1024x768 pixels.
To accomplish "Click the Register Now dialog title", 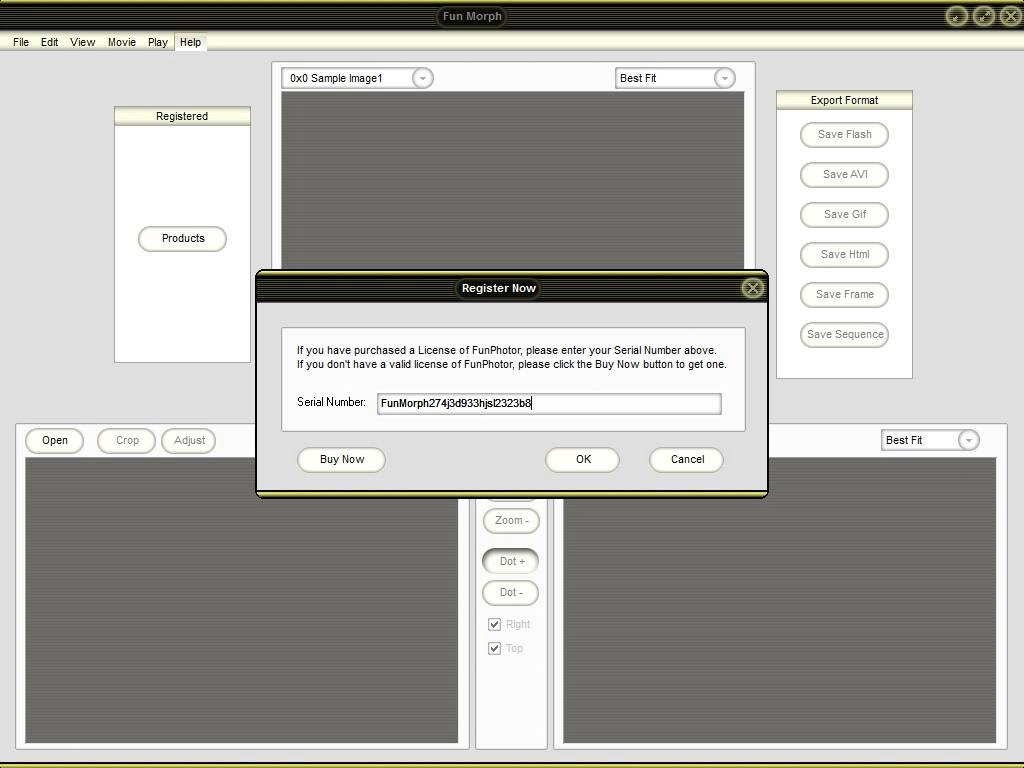I will 498,288.
